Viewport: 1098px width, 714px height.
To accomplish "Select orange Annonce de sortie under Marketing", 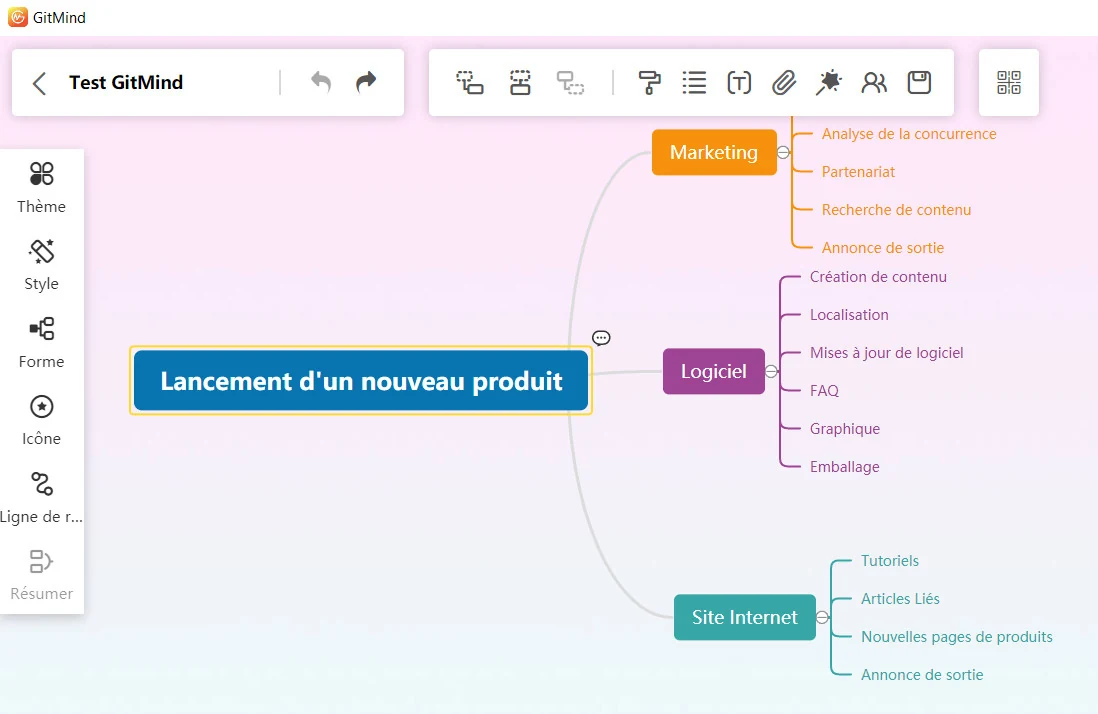I will (x=883, y=247).
